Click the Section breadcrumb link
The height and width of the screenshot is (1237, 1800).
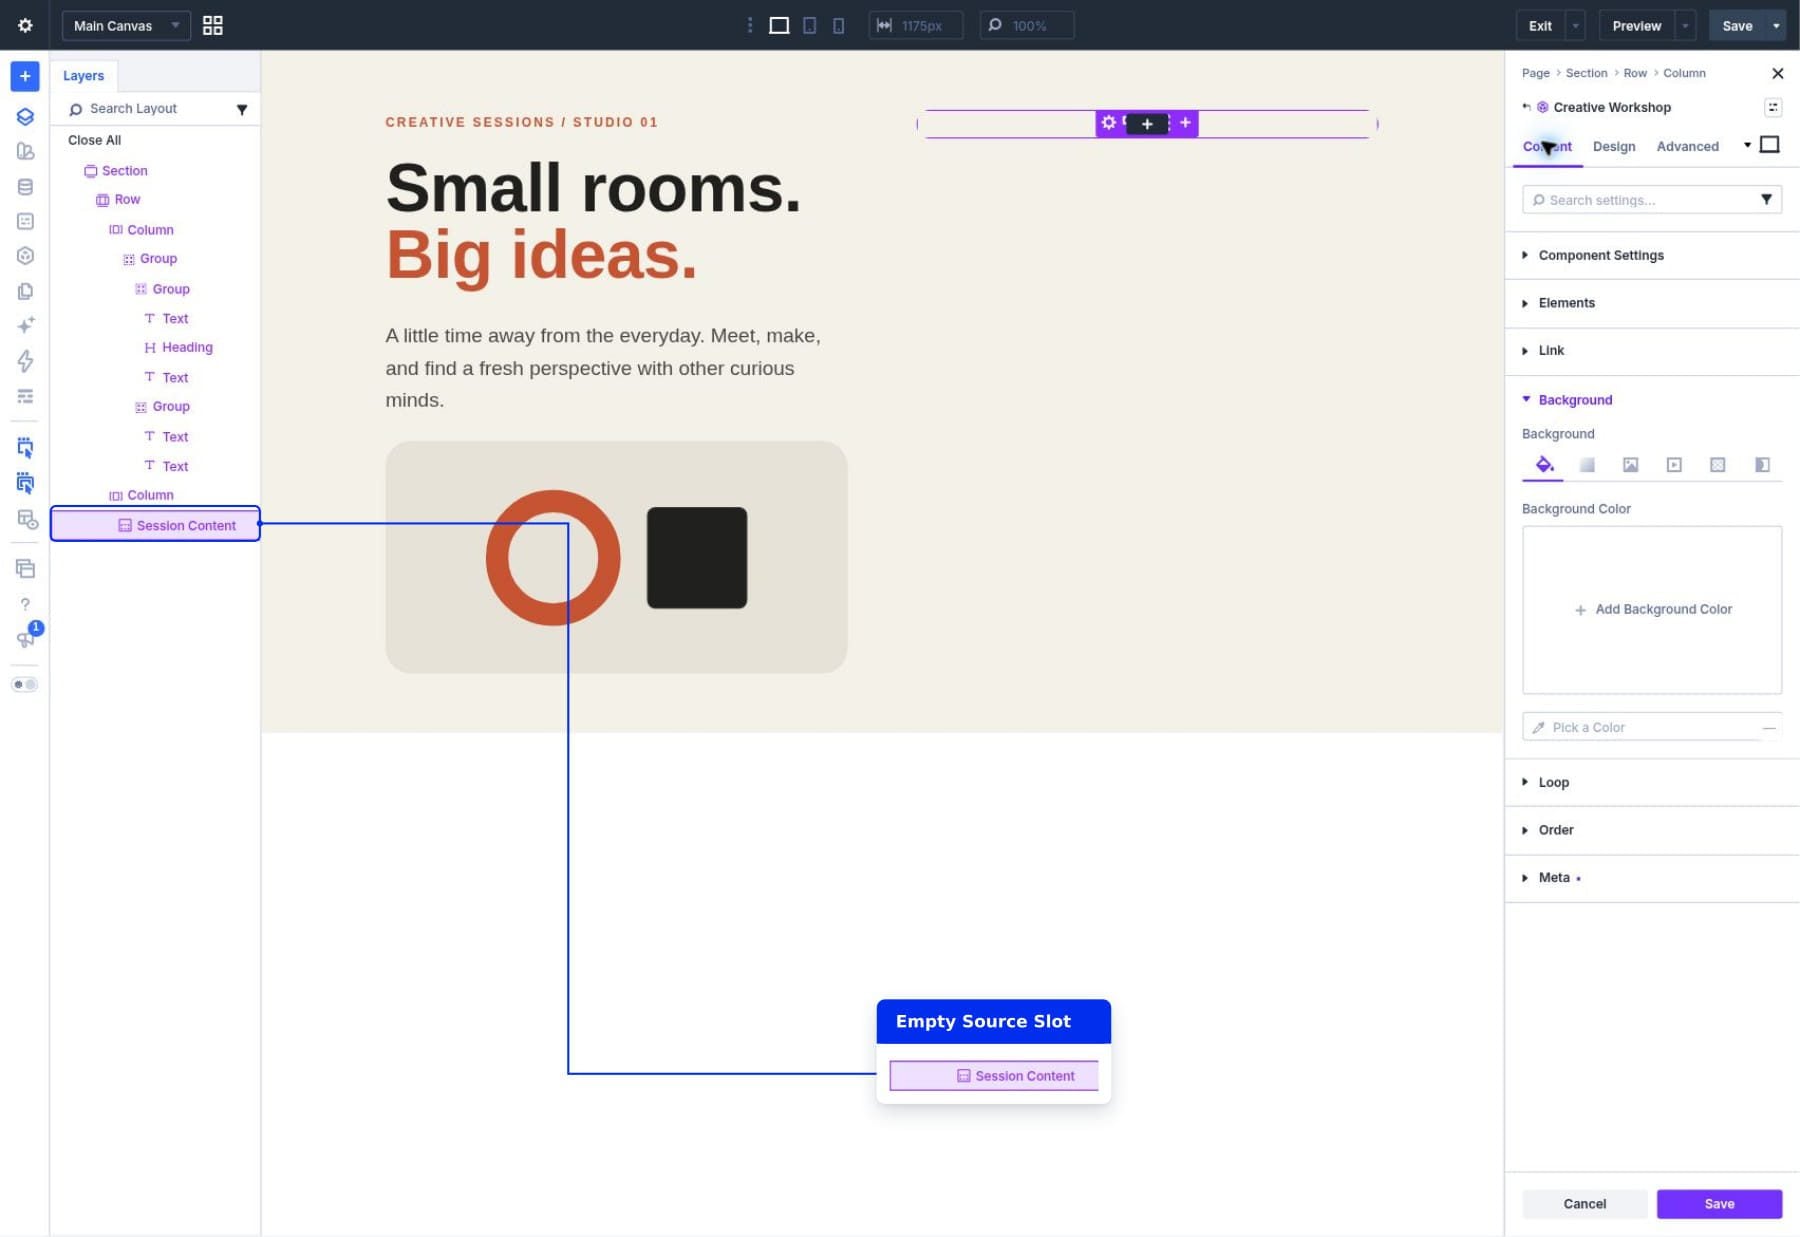[x=1586, y=73]
